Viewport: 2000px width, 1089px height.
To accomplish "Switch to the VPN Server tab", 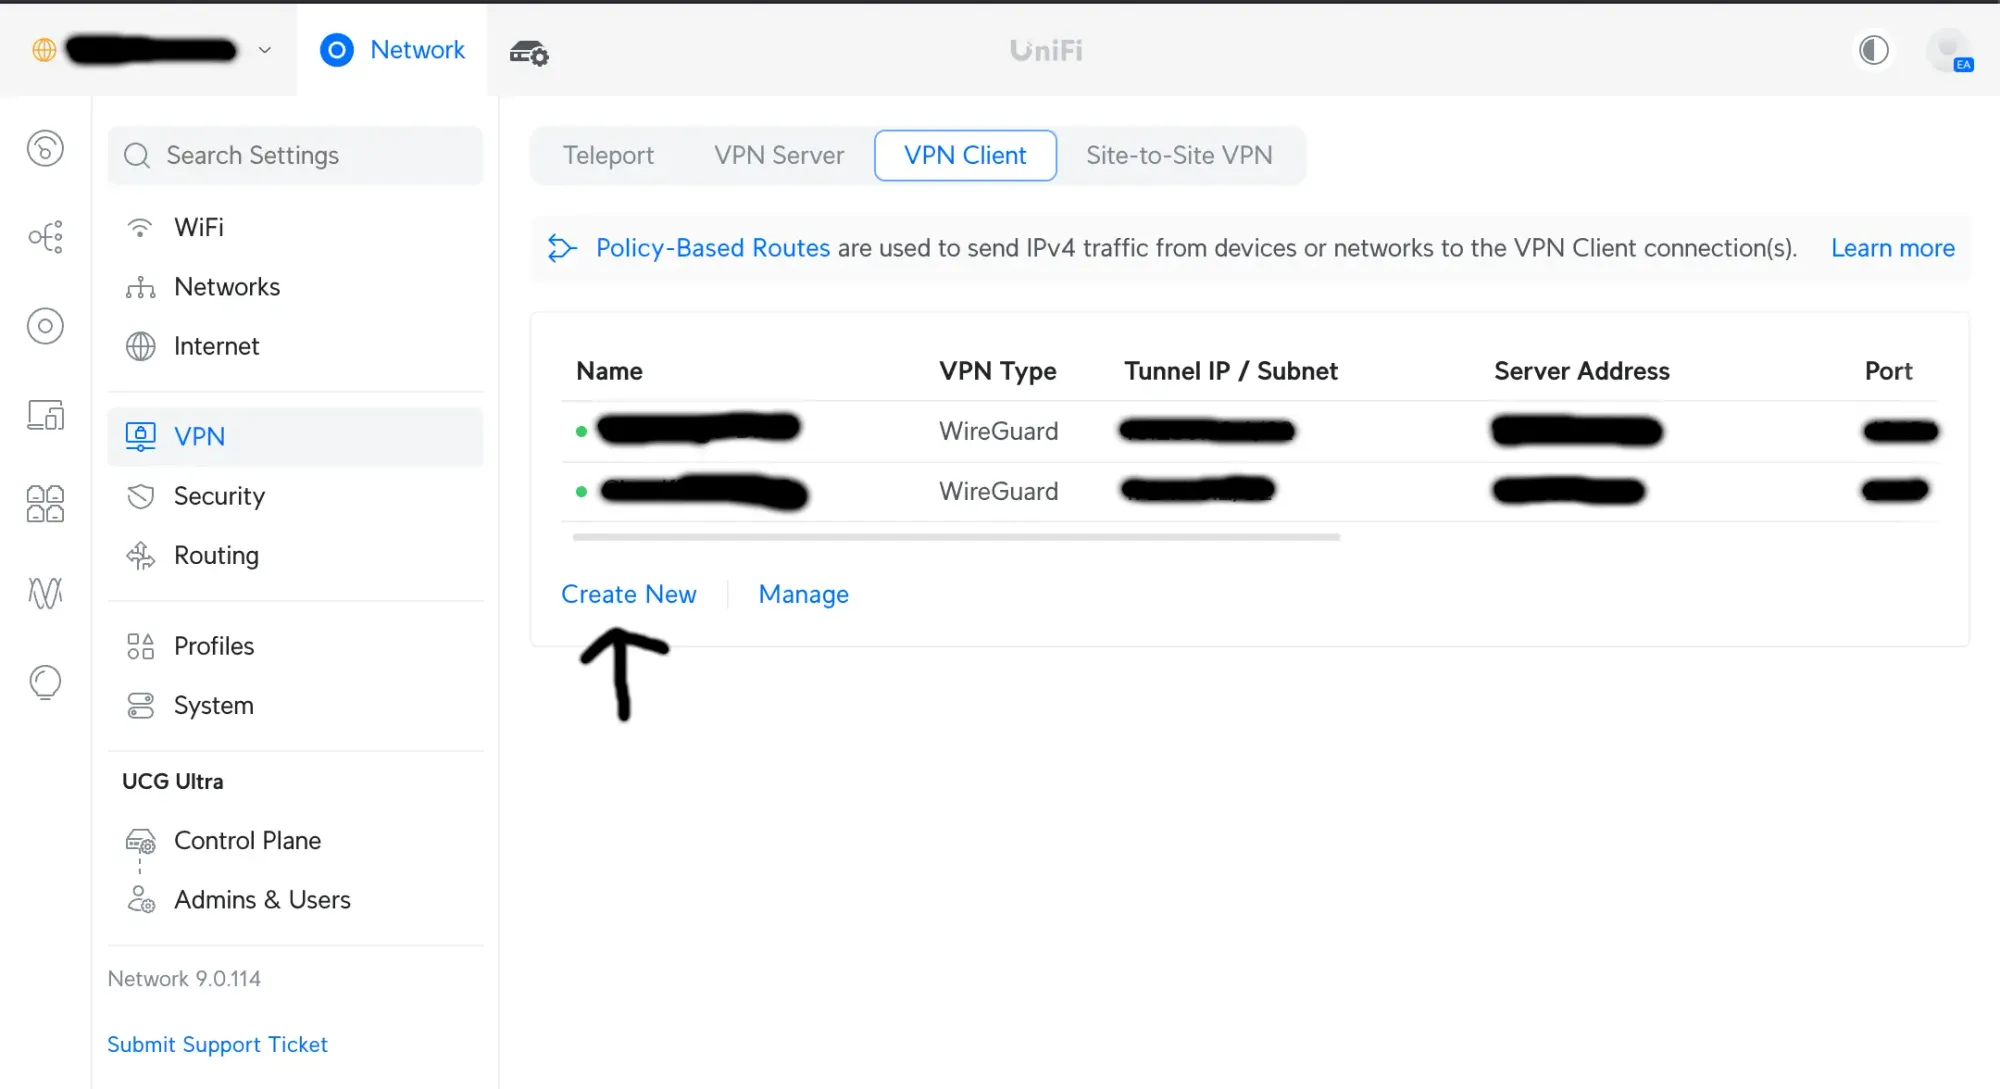I will pyautogui.click(x=779, y=156).
